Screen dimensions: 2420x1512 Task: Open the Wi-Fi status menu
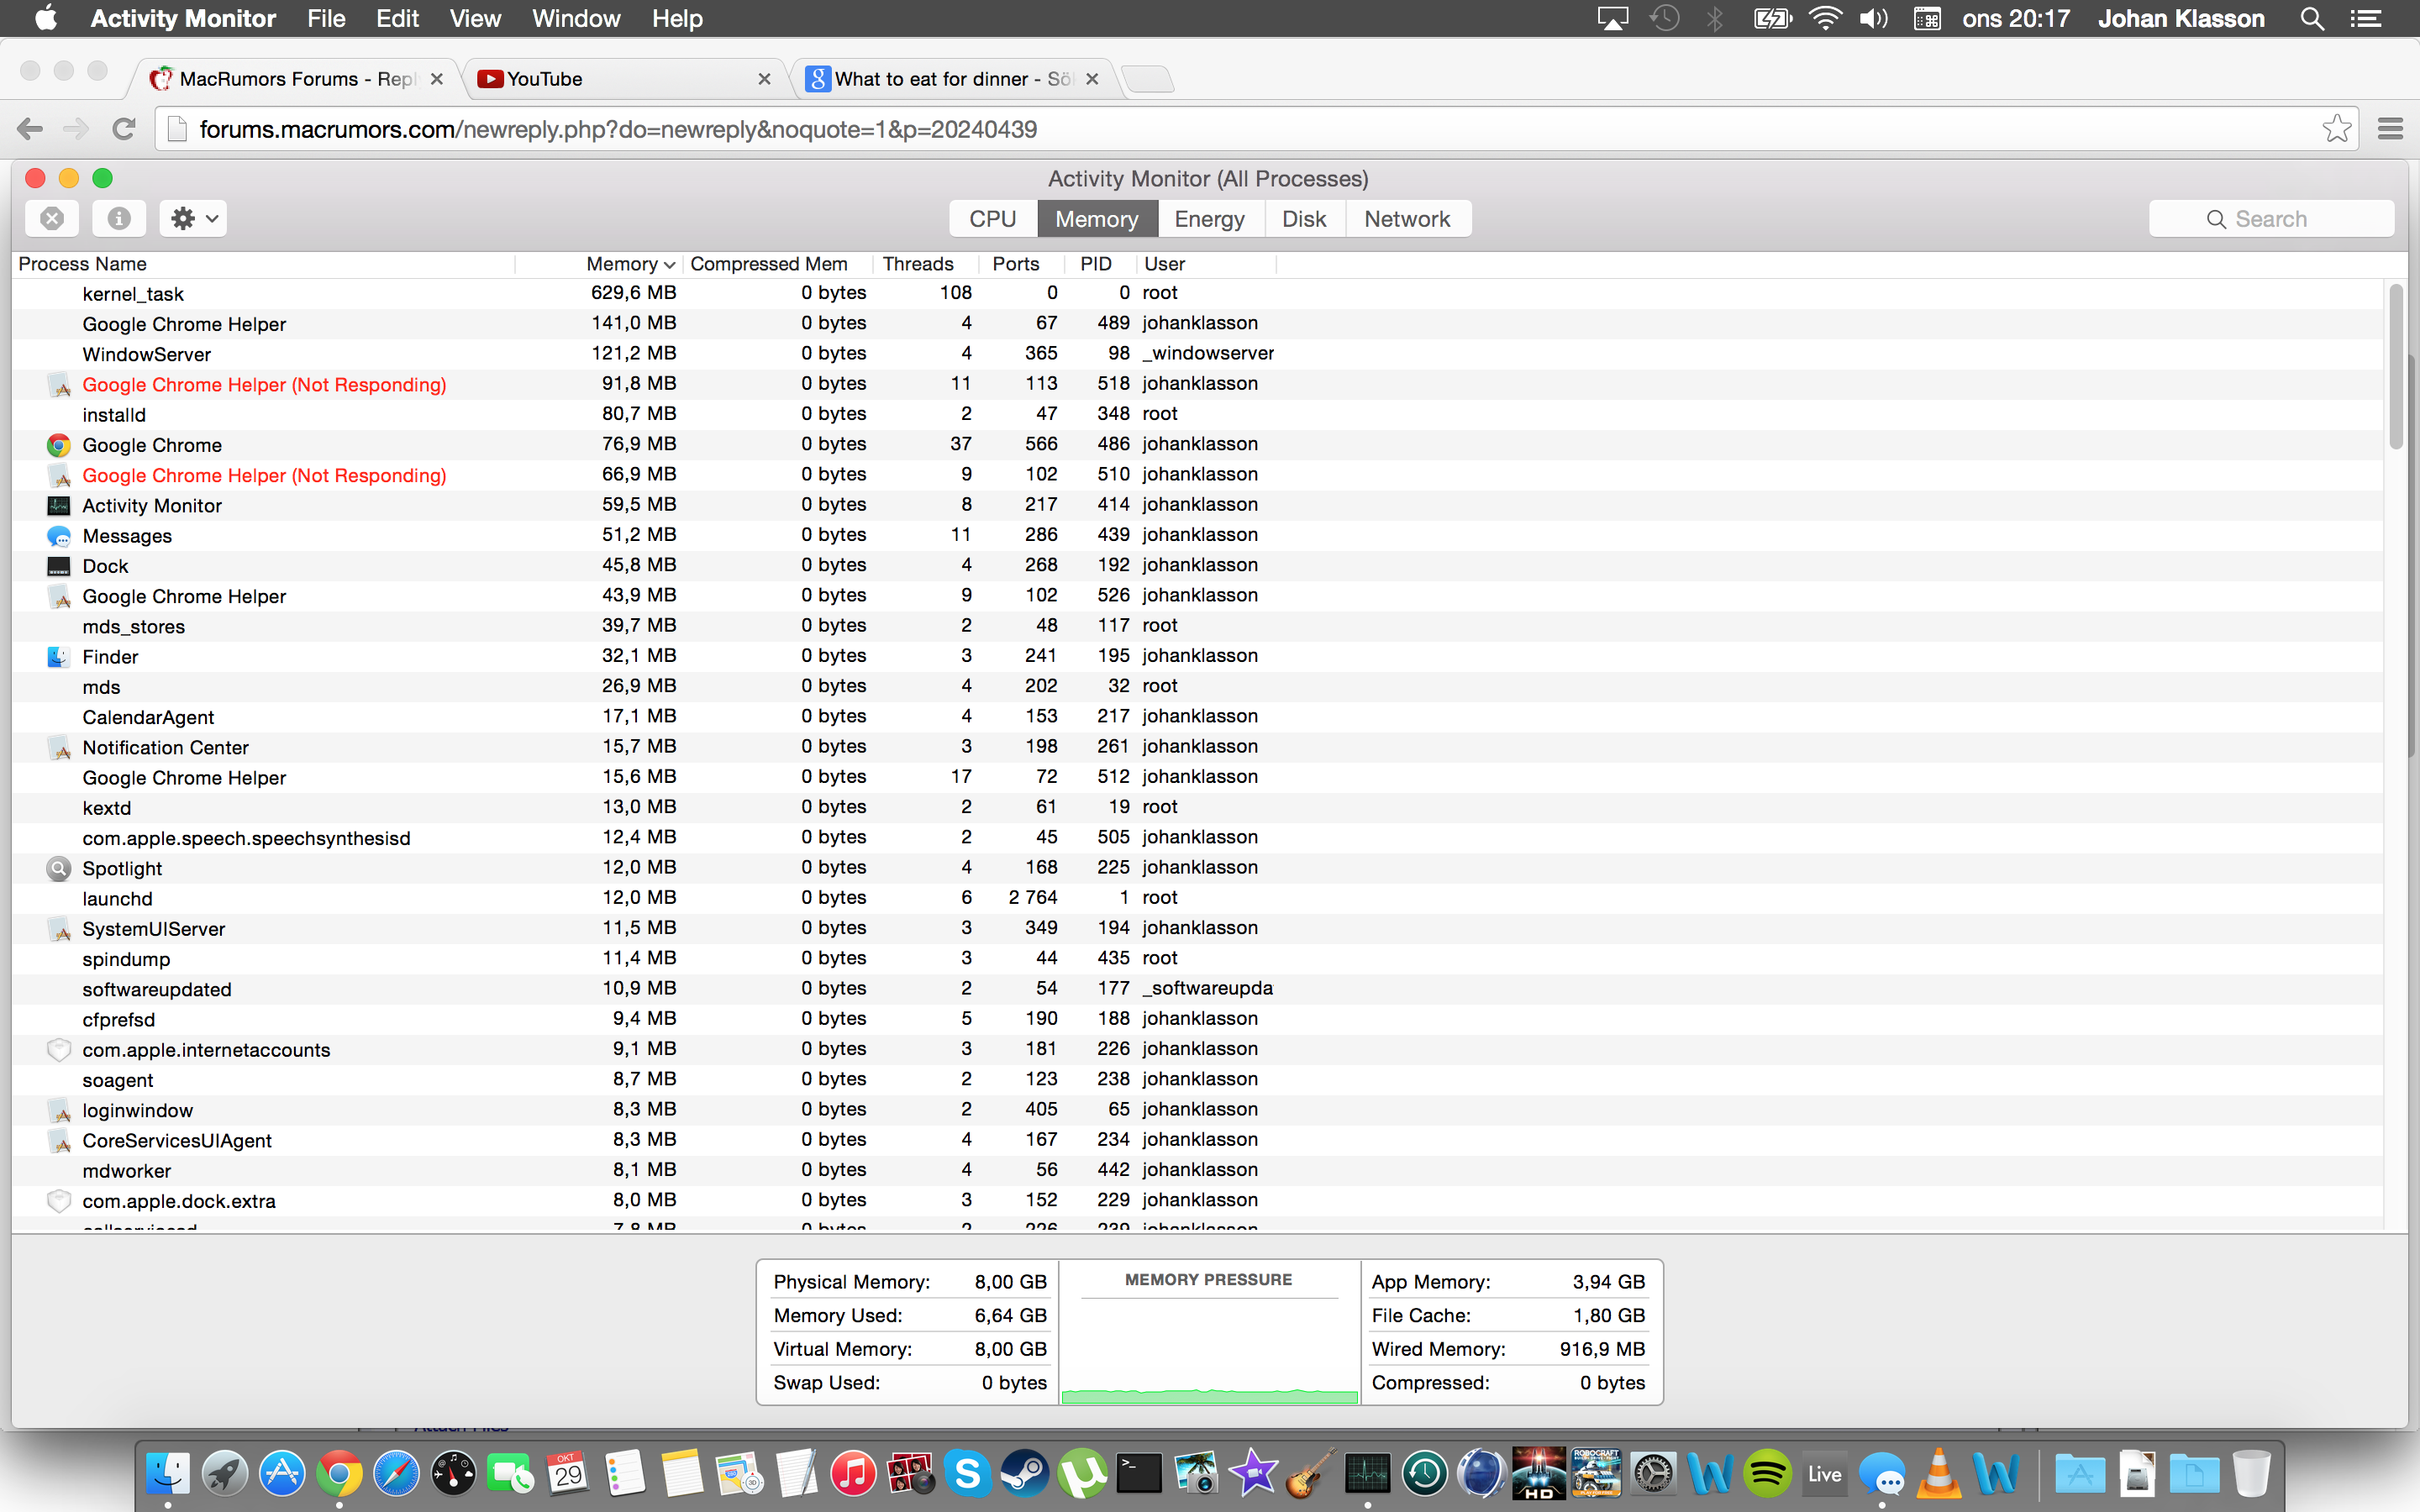(1825, 18)
